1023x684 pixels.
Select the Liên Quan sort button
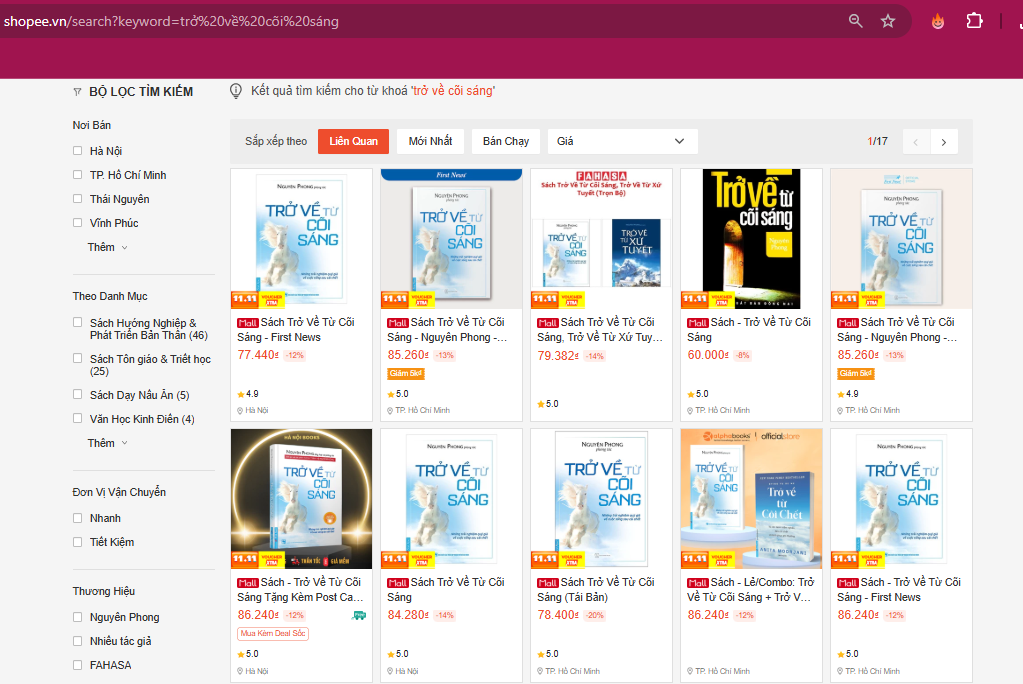353,141
